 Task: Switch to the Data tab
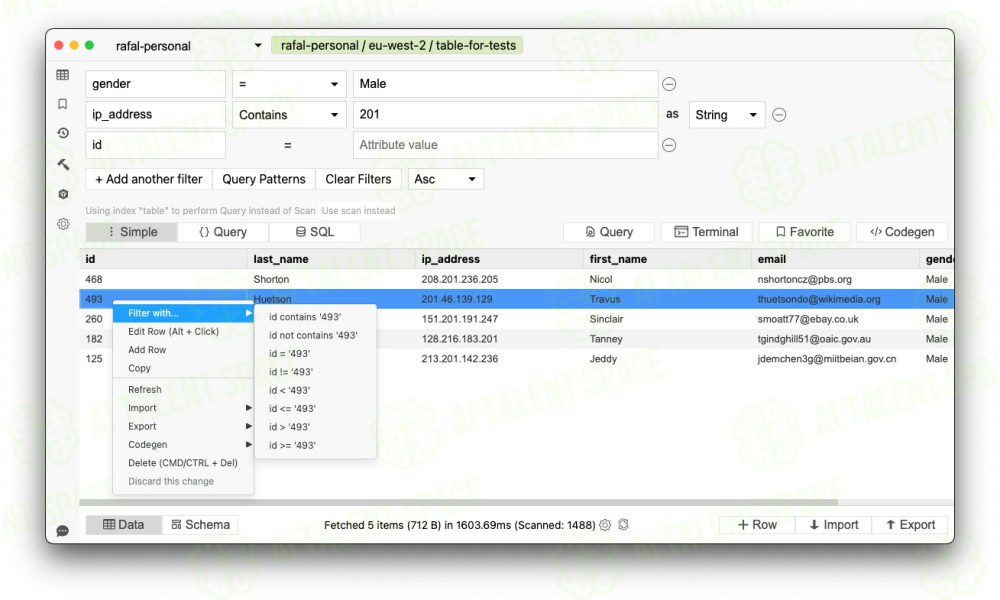[123, 525]
